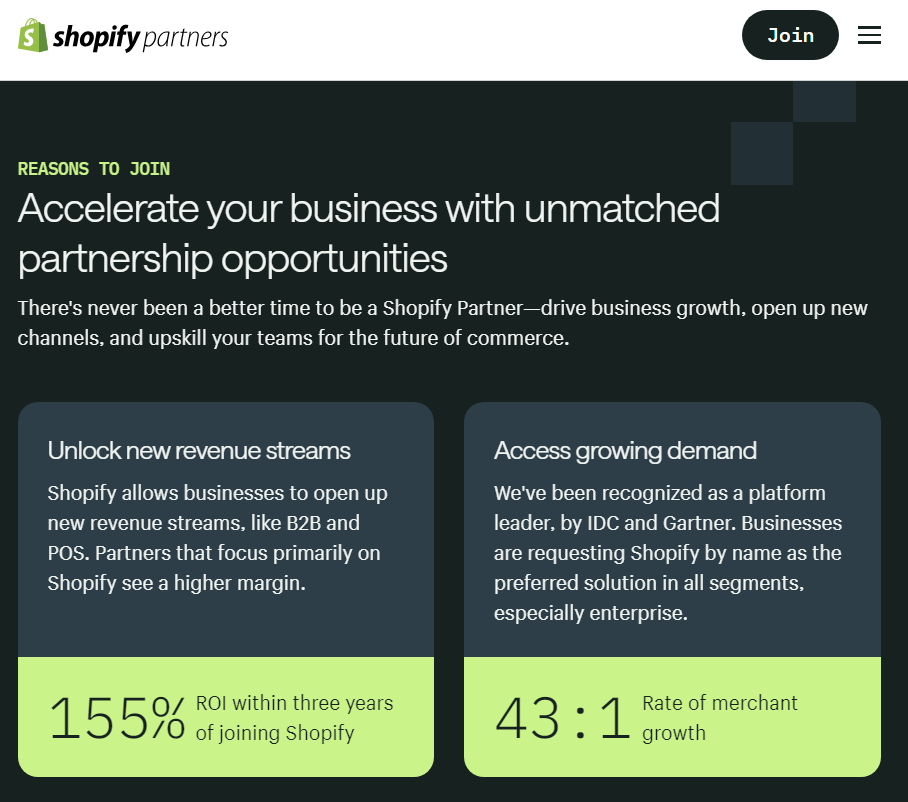Click the B2B and POS description text
Screen dimensions: 908x802
pyautogui.click(x=217, y=537)
